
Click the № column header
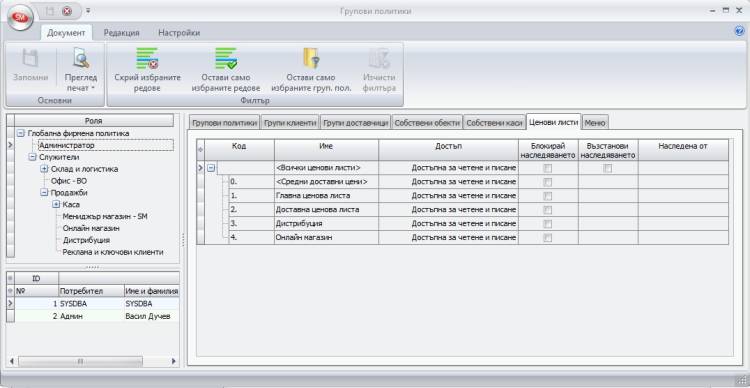(37, 291)
